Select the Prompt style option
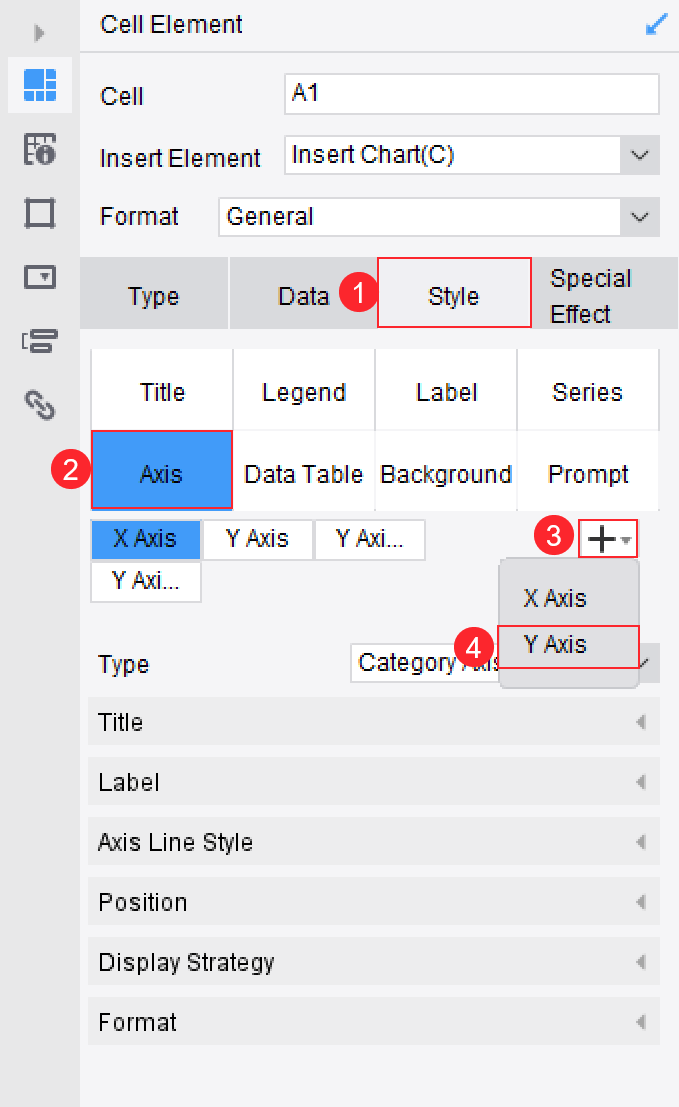This screenshot has width=679, height=1107. tap(588, 471)
